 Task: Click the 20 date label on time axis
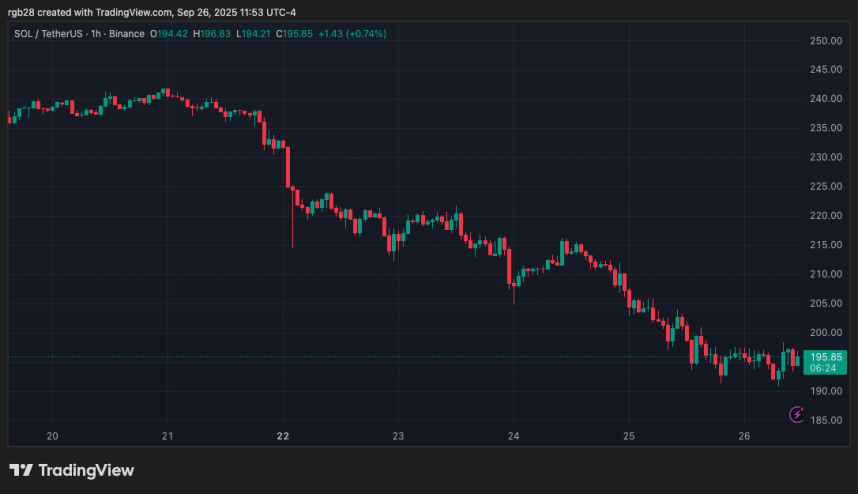(52, 436)
